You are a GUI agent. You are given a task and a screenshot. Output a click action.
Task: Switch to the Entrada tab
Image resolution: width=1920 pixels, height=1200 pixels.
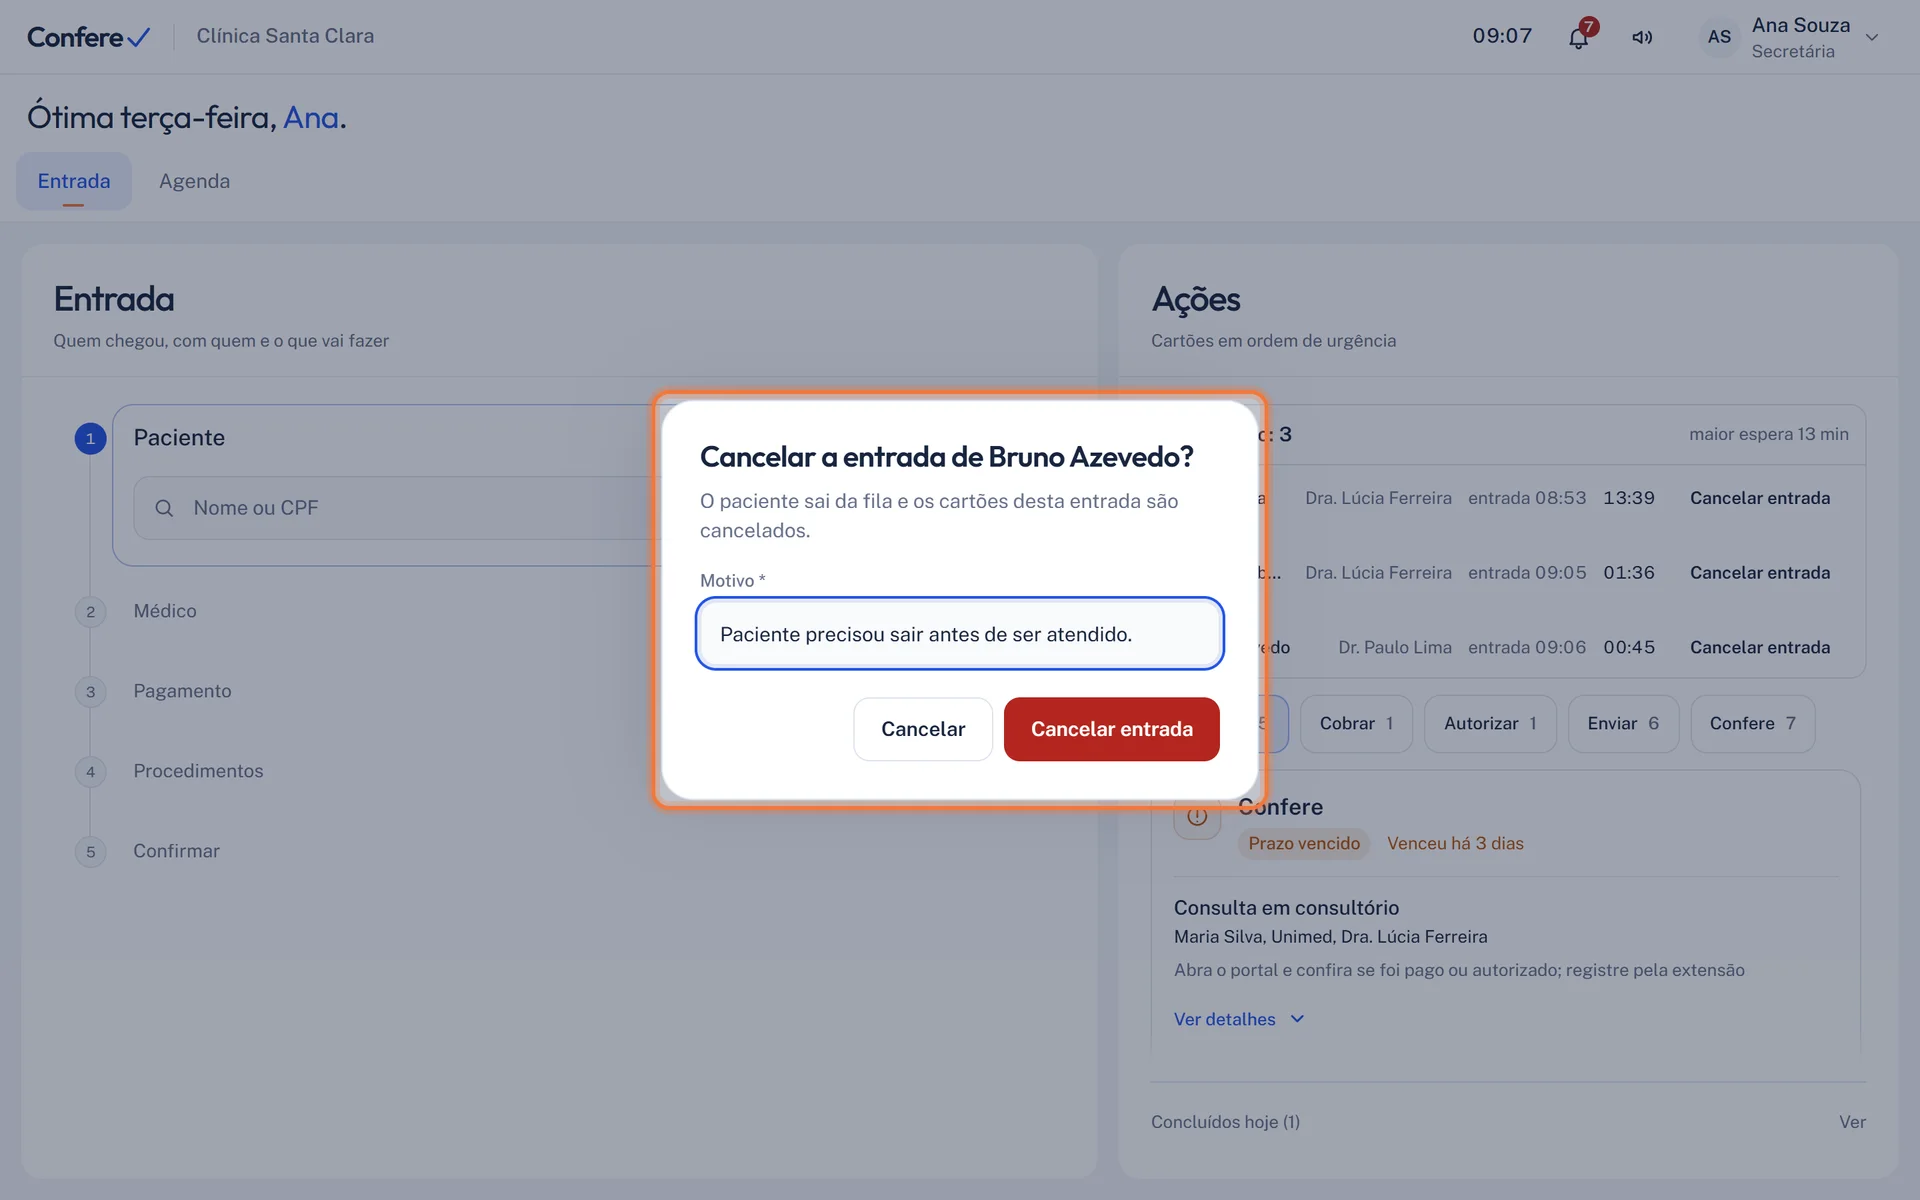pos(74,181)
